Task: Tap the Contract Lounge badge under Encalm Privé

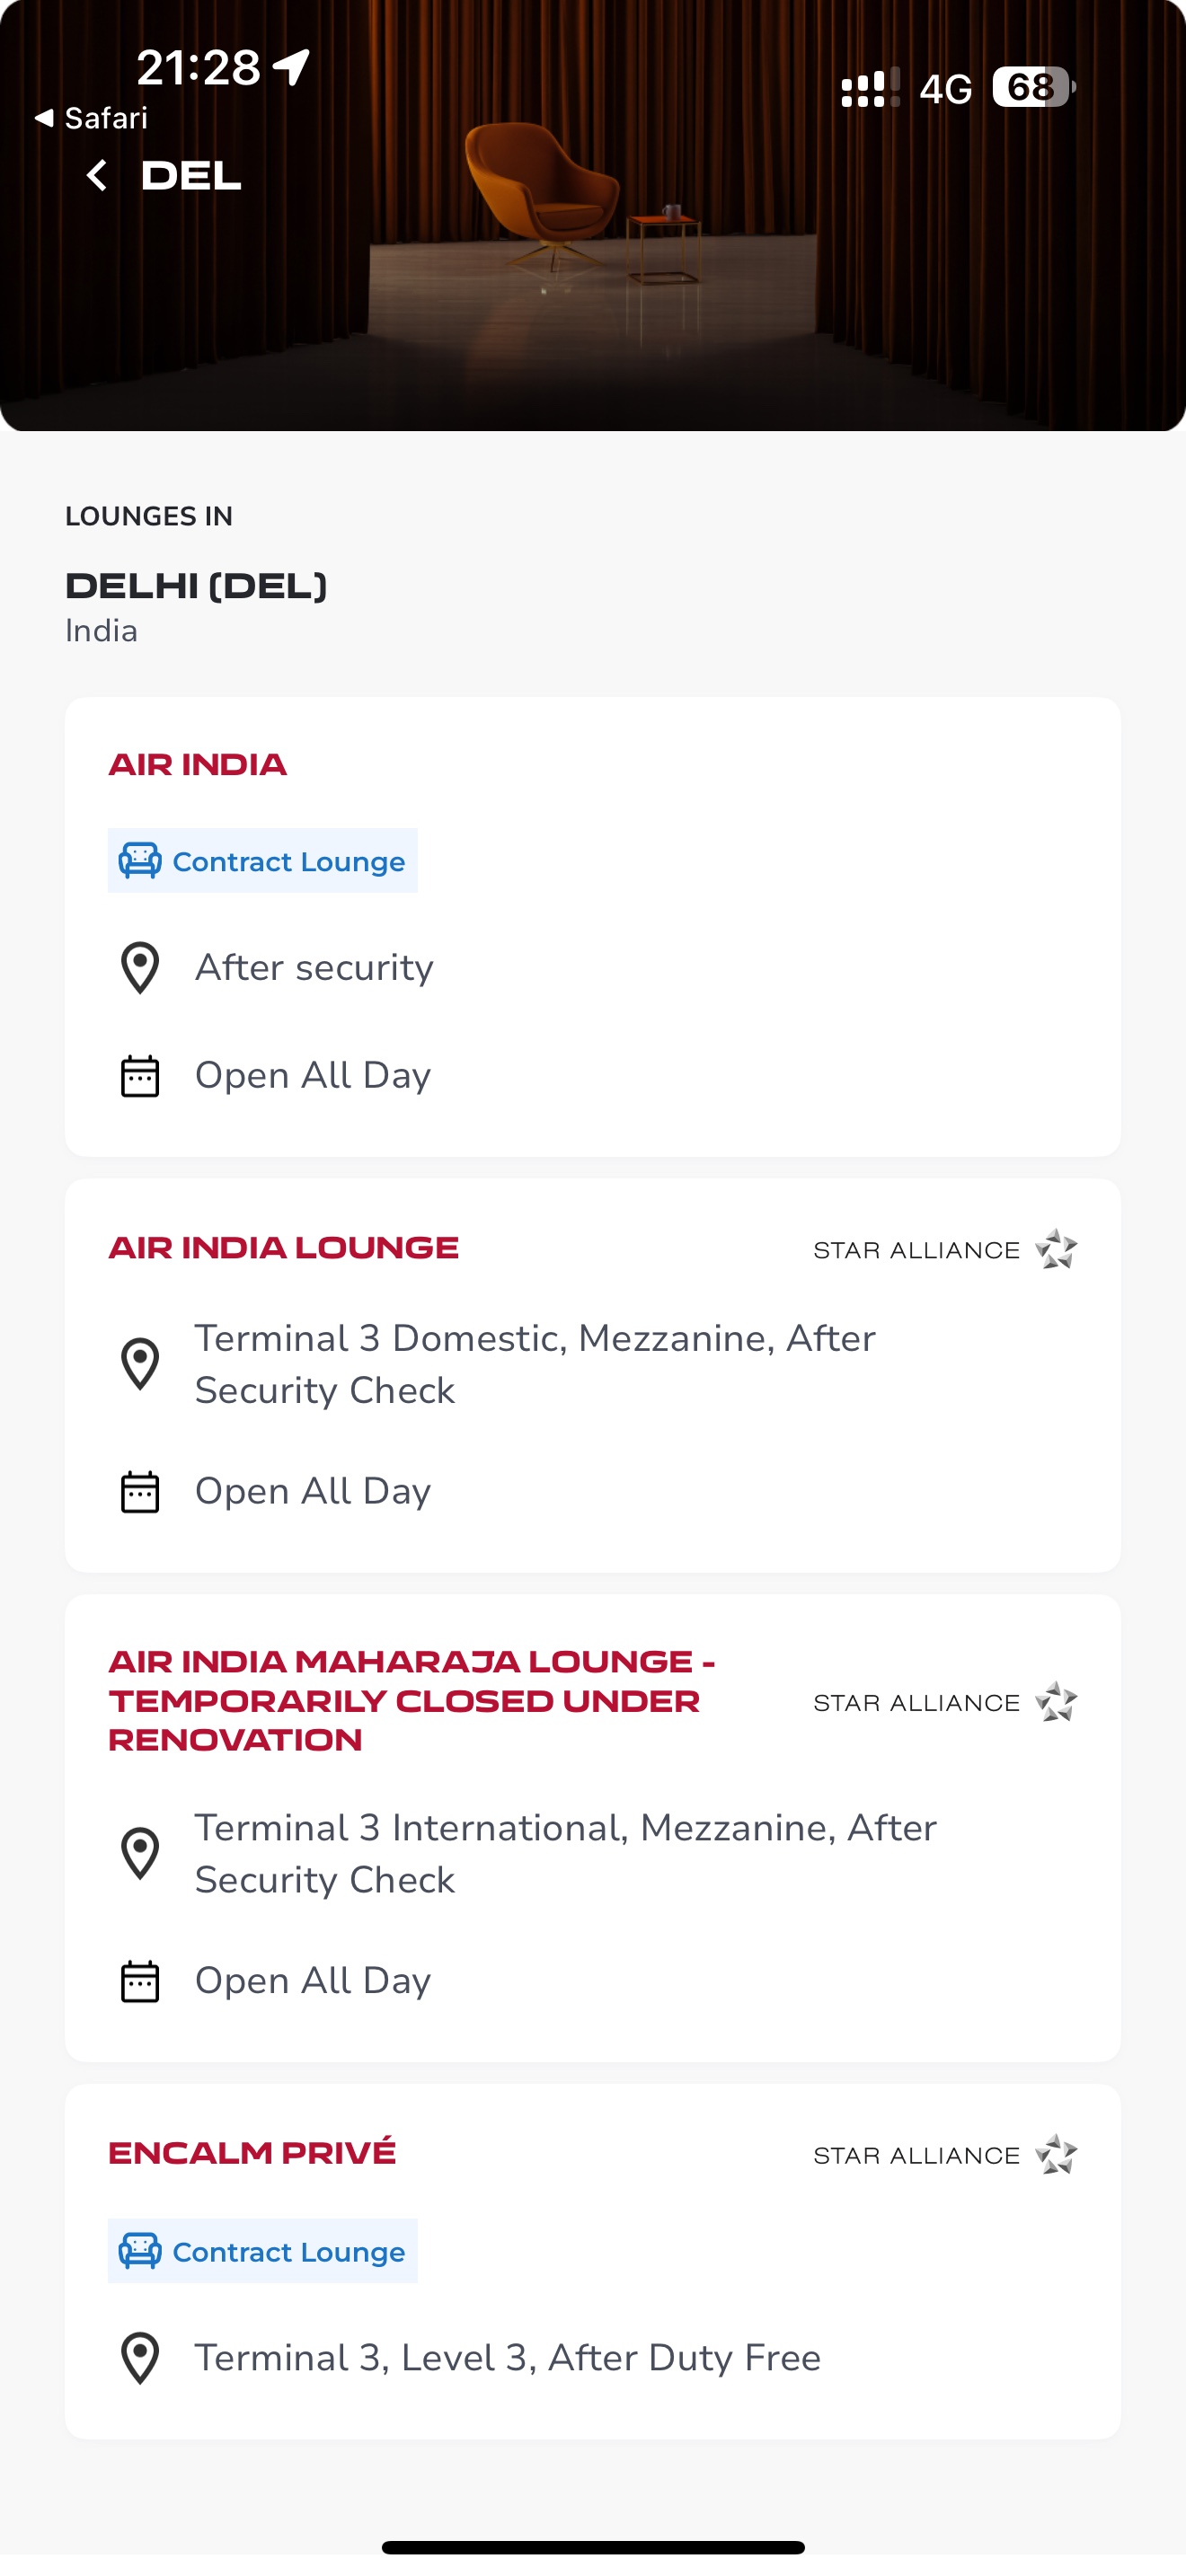Action: [x=263, y=2251]
